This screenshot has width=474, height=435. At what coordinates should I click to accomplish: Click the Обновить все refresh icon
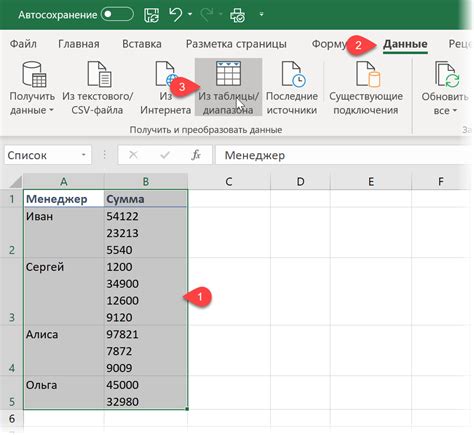[448, 74]
